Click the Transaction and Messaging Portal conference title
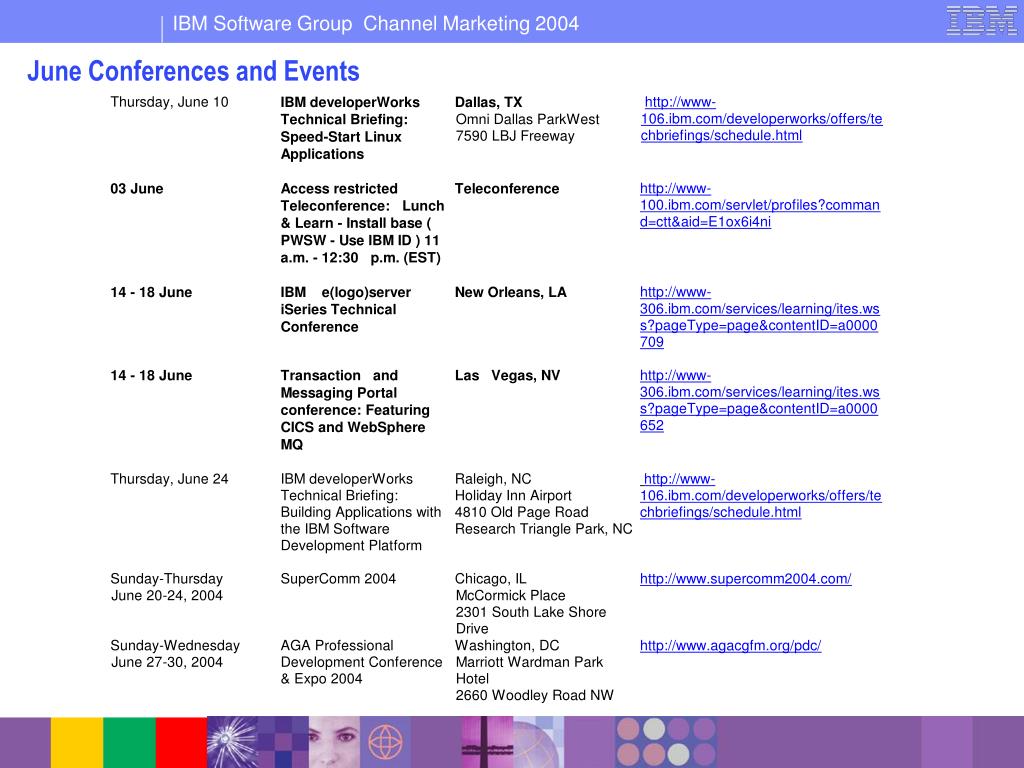The width and height of the screenshot is (1024, 768). pos(355,410)
